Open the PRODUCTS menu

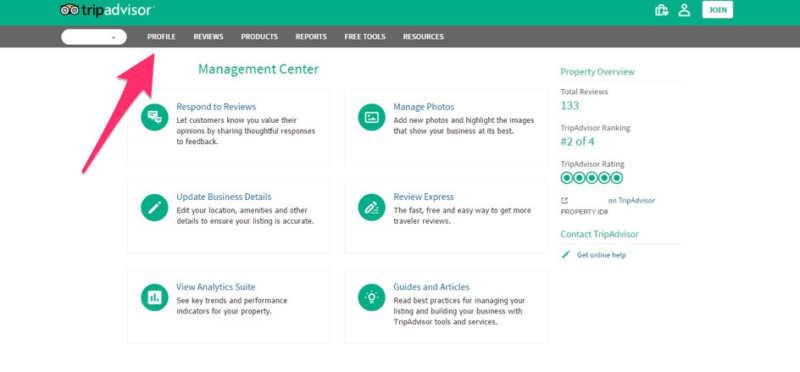coord(259,37)
